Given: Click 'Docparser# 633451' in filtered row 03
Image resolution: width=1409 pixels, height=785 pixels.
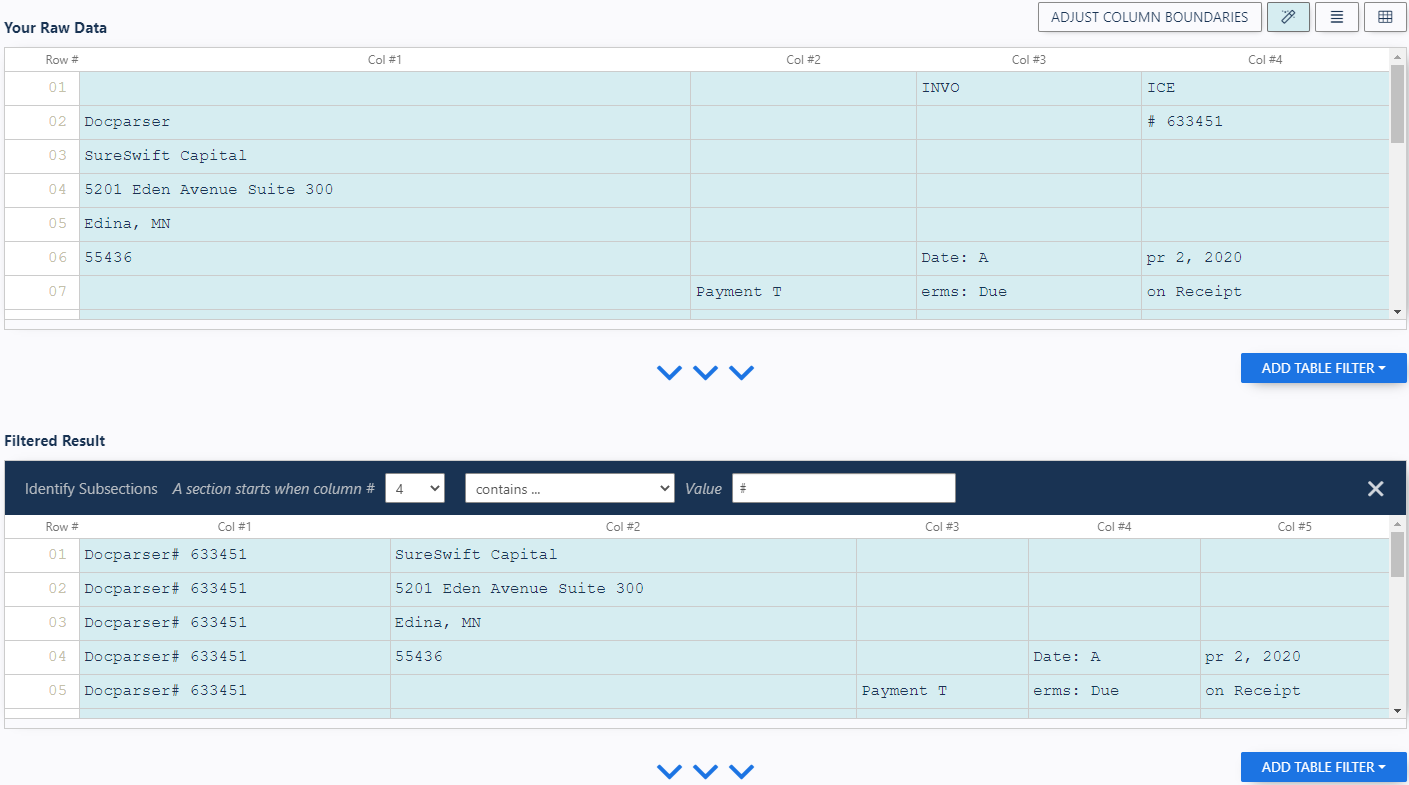Looking at the screenshot, I should pos(235,623).
